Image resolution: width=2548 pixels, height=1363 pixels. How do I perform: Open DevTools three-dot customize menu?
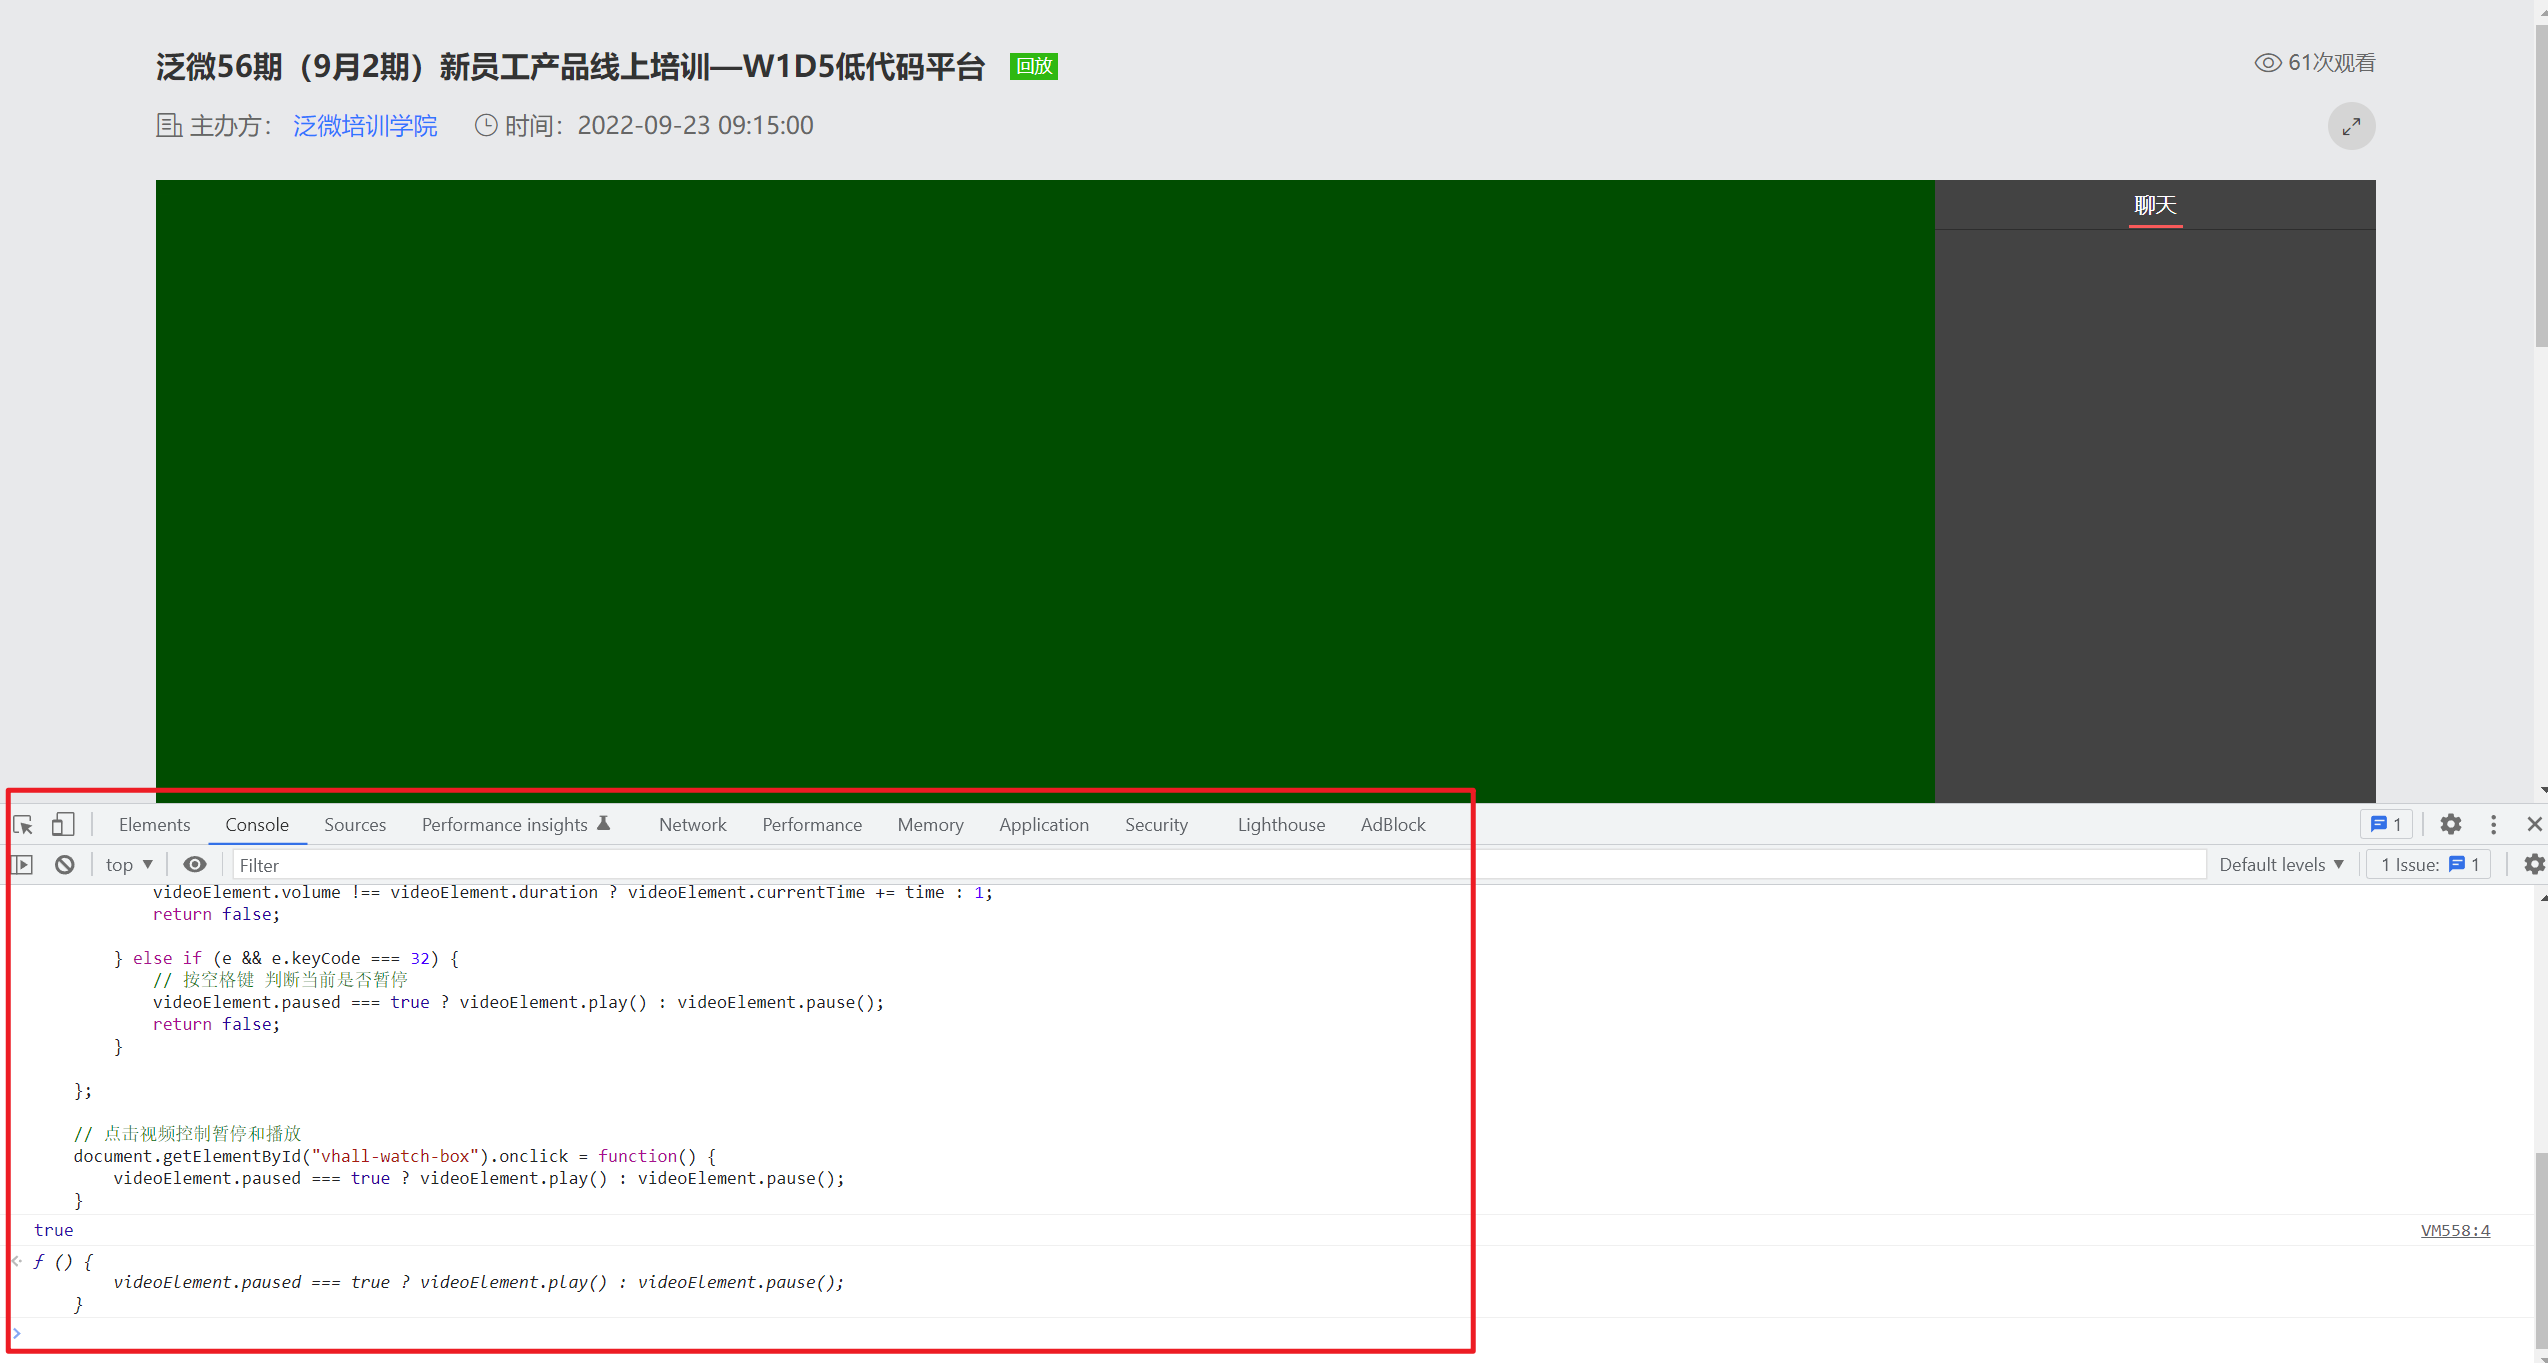pos(2493,825)
